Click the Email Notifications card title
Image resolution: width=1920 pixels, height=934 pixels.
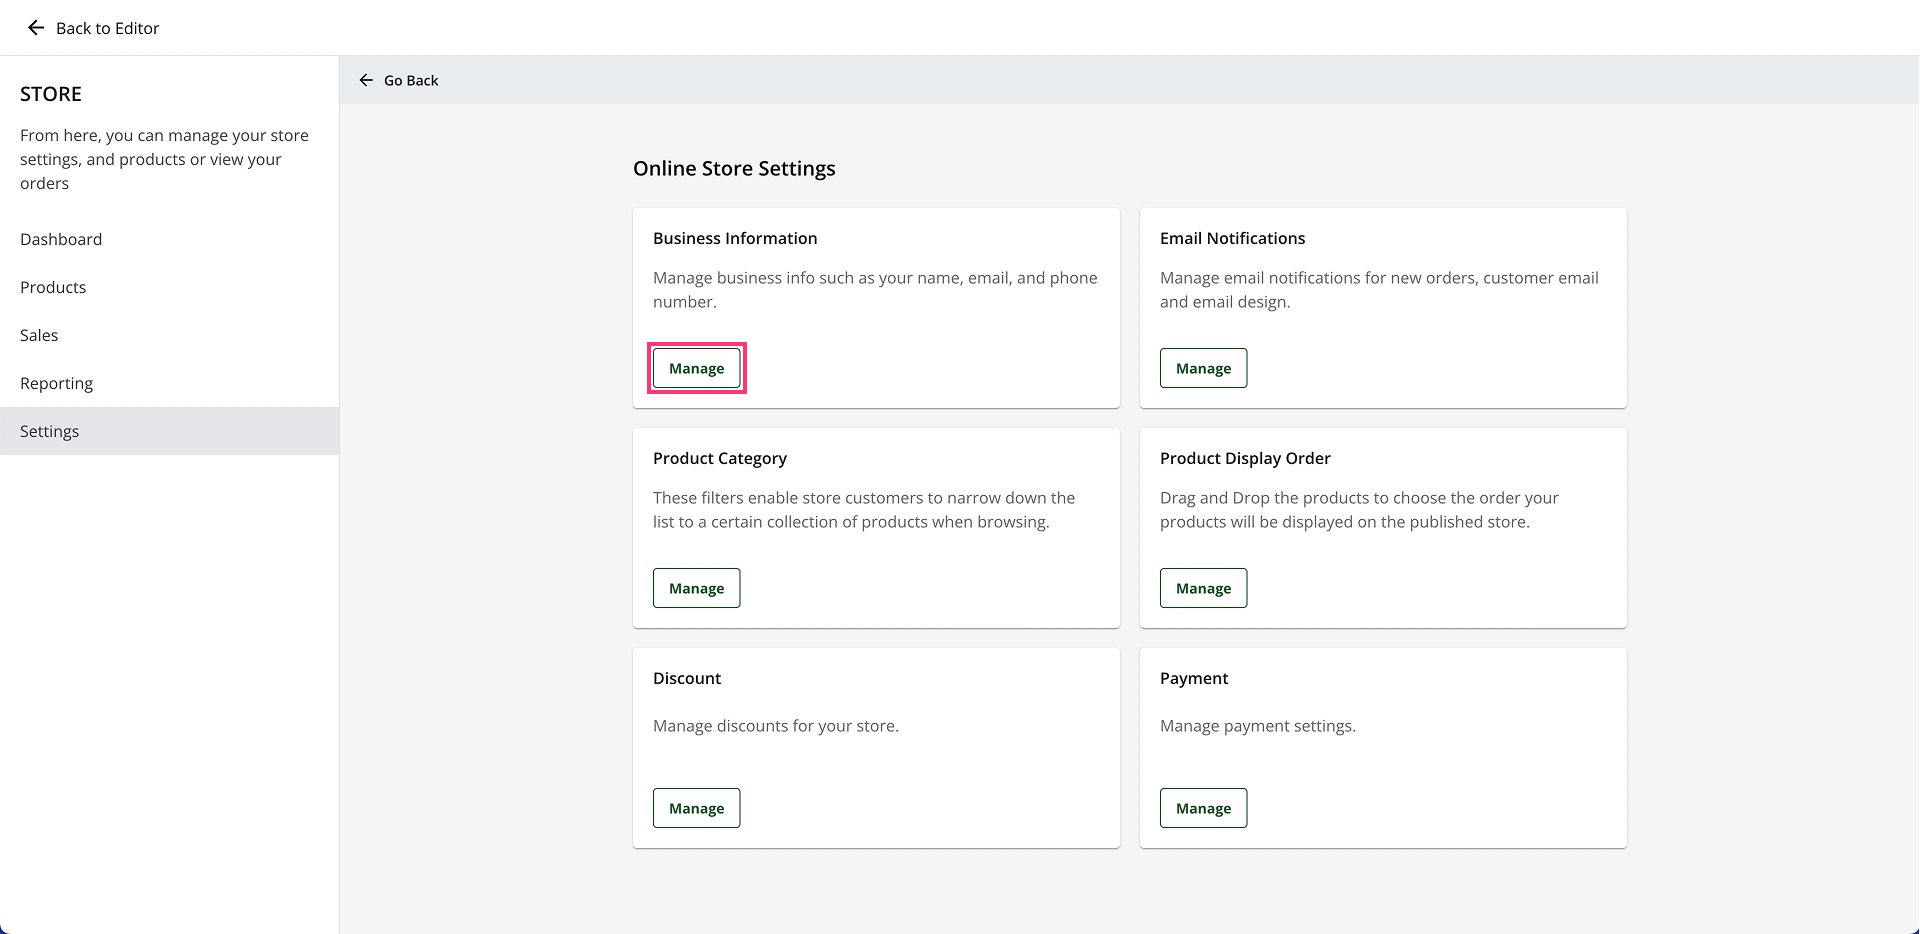click(x=1232, y=238)
